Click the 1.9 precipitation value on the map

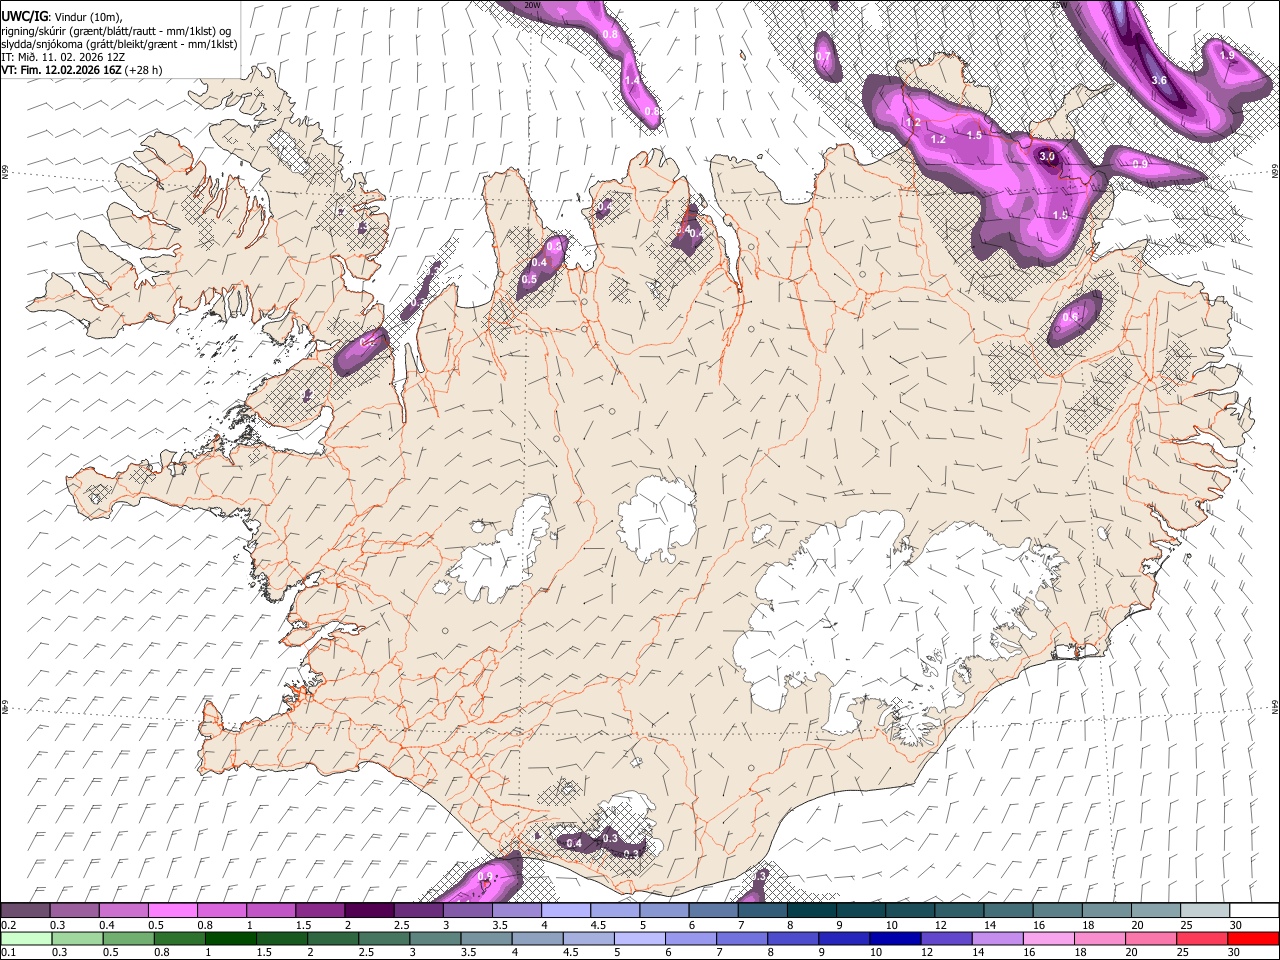1228,55
